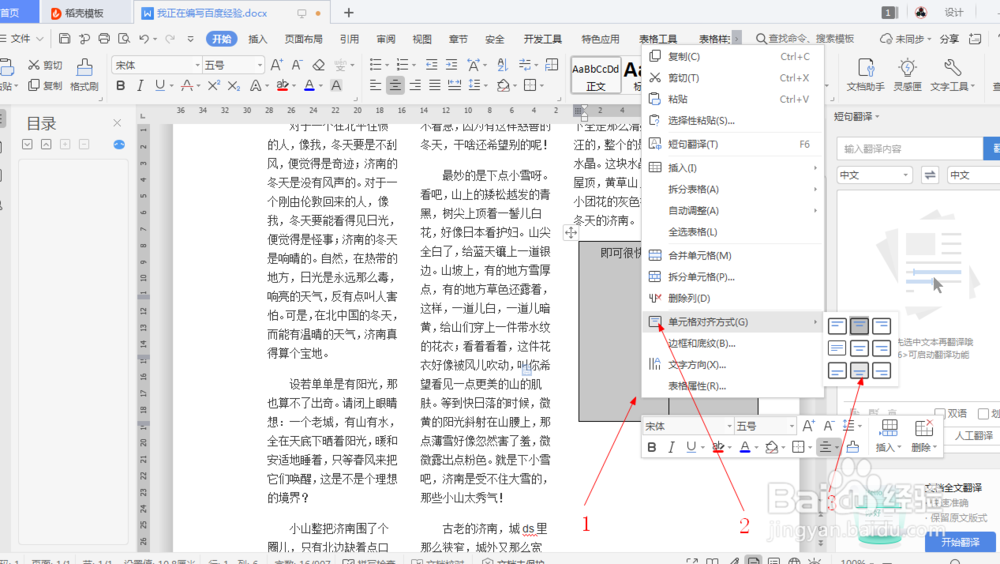Click the Undo arrow icon

144,39
